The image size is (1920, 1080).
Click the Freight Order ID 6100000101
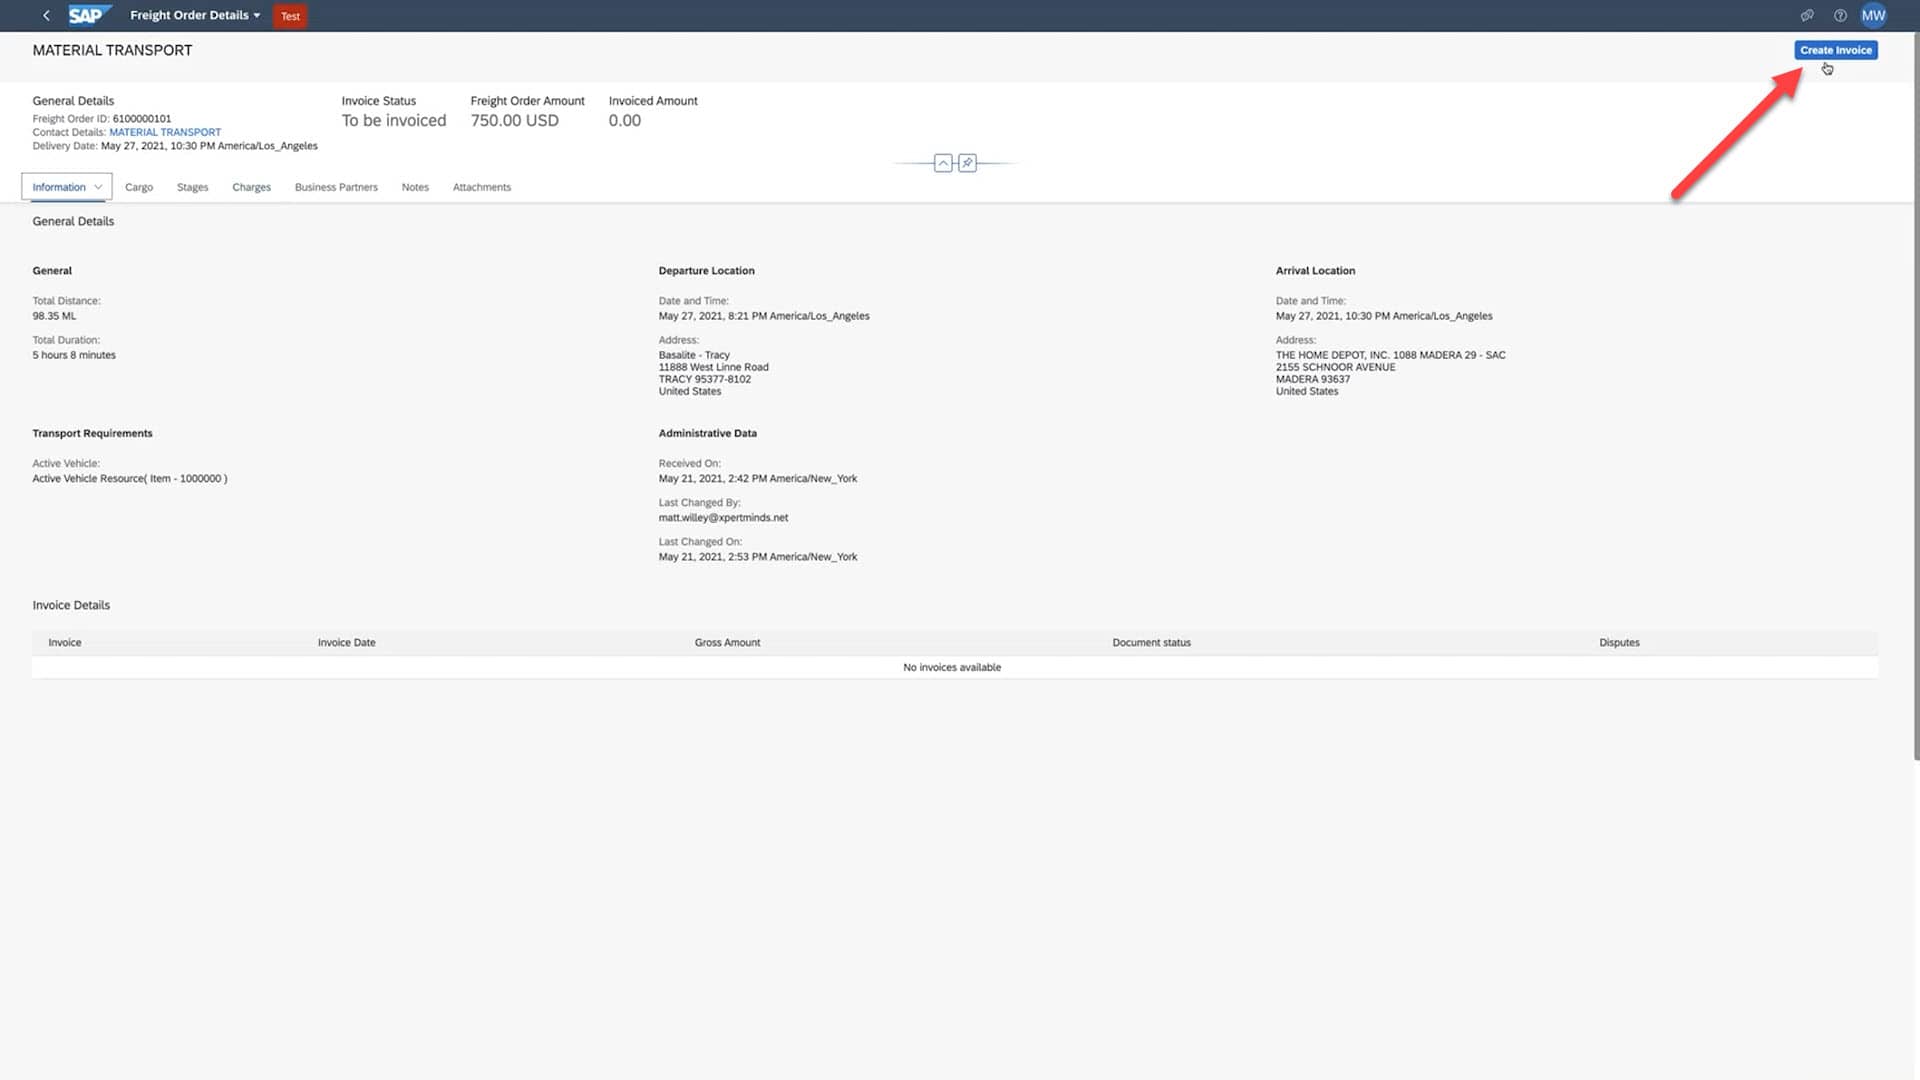point(142,119)
